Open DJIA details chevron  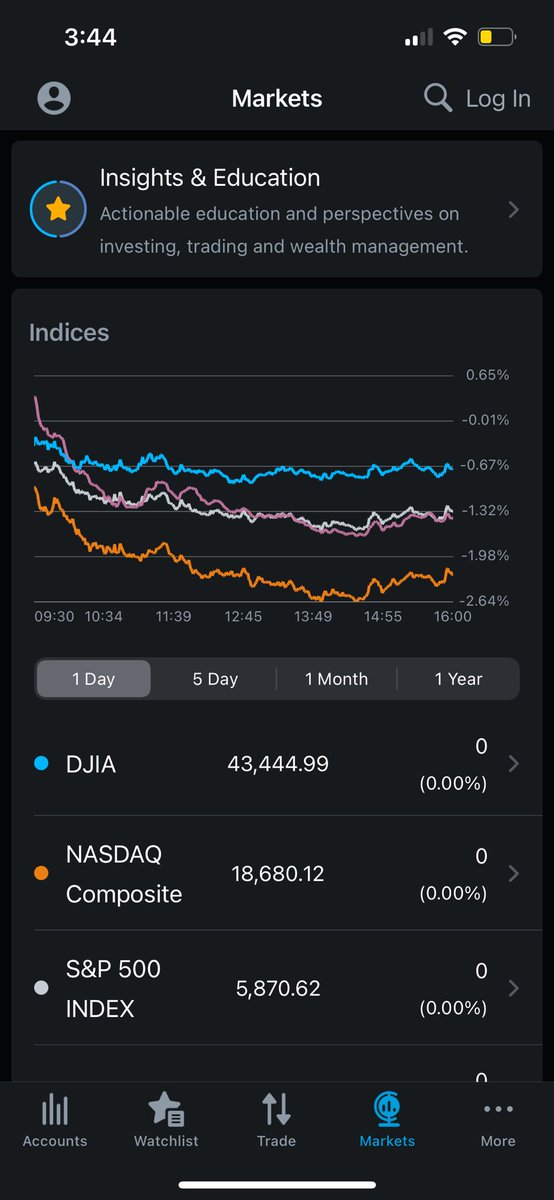[514, 764]
